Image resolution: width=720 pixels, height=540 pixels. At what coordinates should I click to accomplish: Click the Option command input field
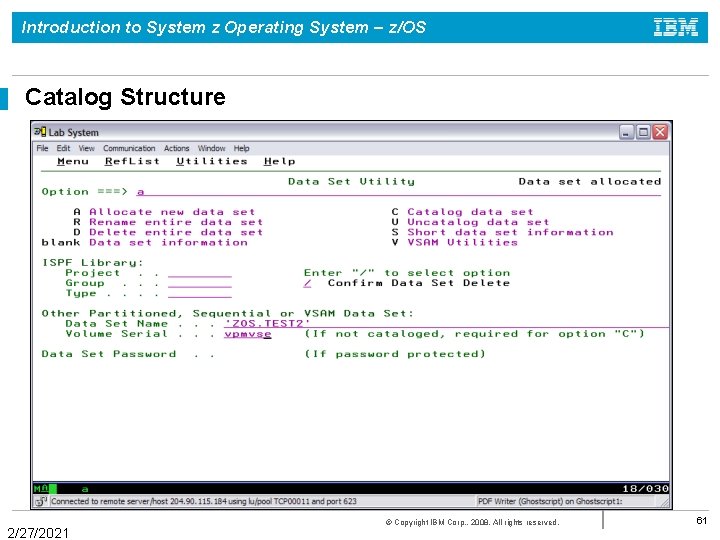(x=399, y=191)
